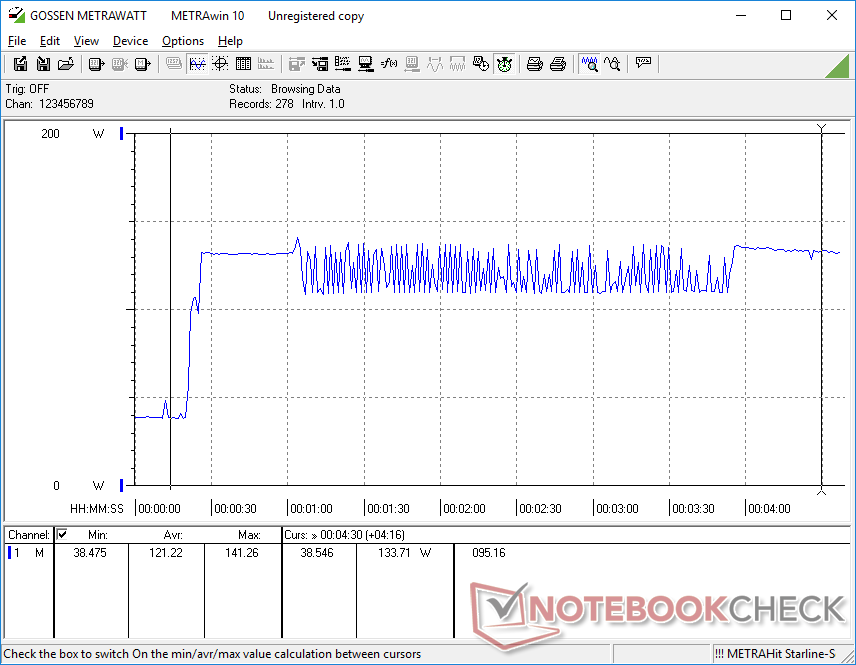This screenshot has width=856, height=665.
Task: Click the greyed device transfer icon
Action: point(119,64)
